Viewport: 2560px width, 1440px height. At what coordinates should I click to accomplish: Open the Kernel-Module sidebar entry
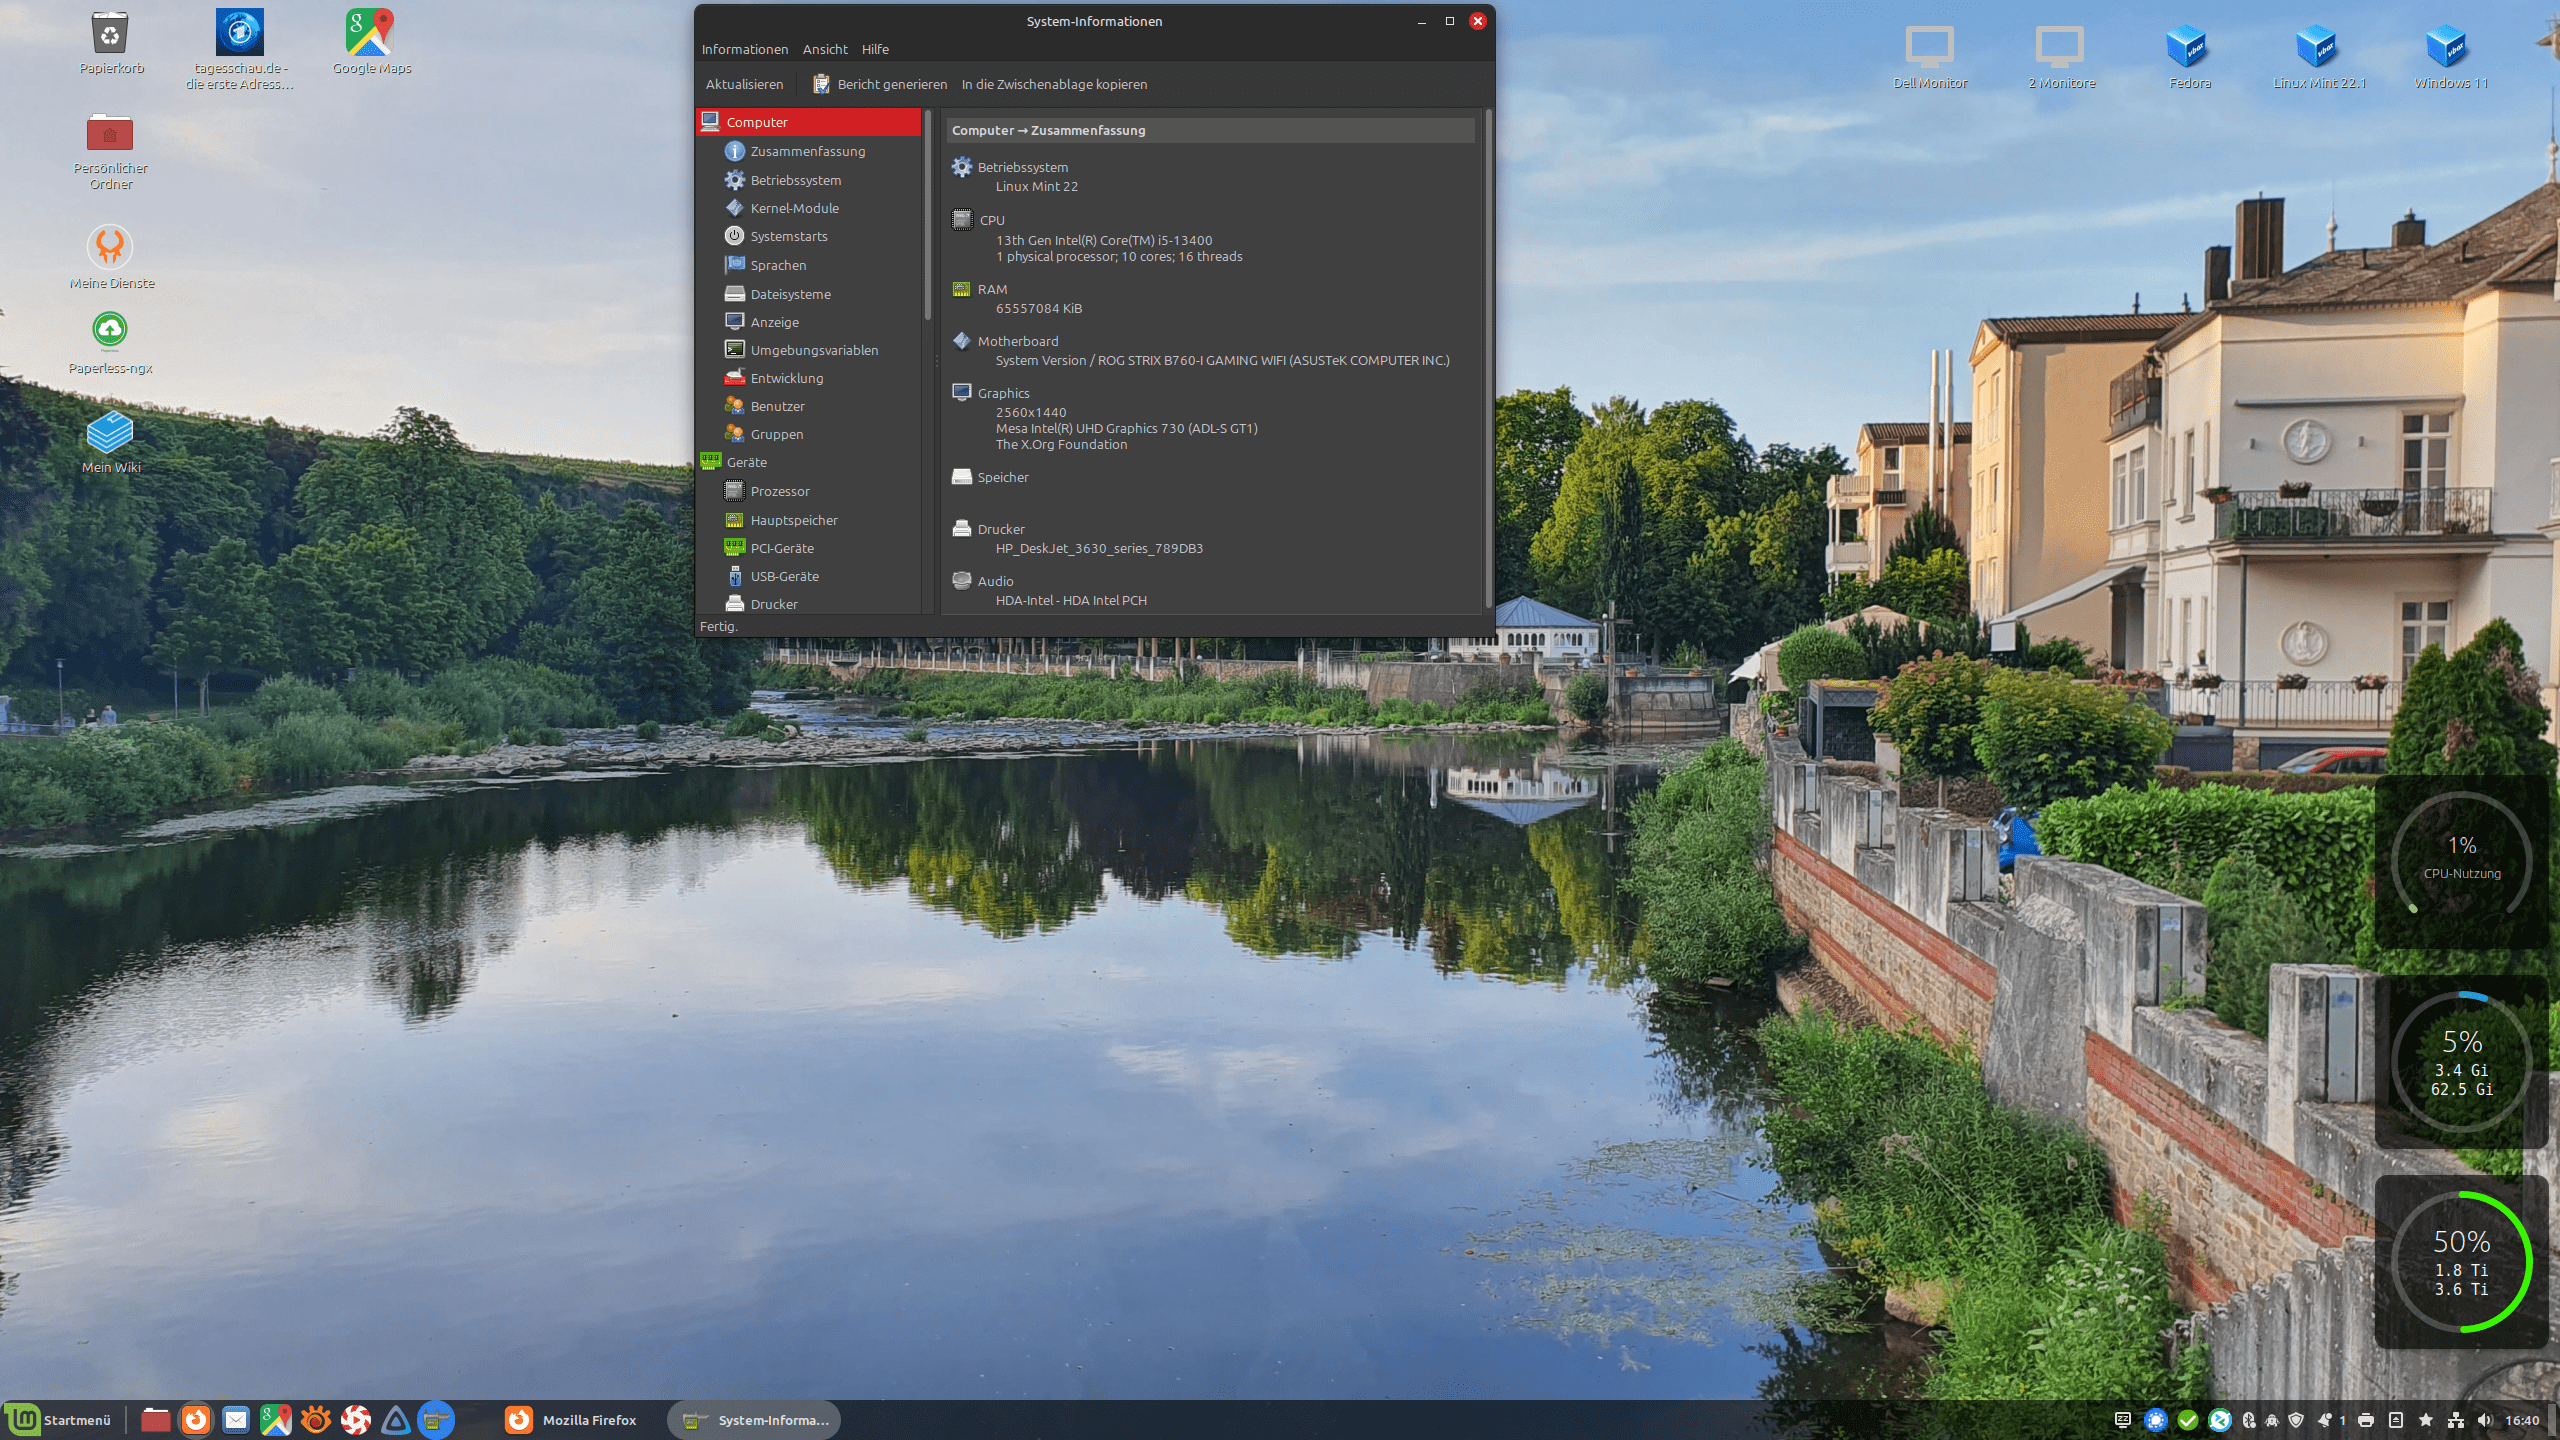pyautogui.click(x=794, y=208)
